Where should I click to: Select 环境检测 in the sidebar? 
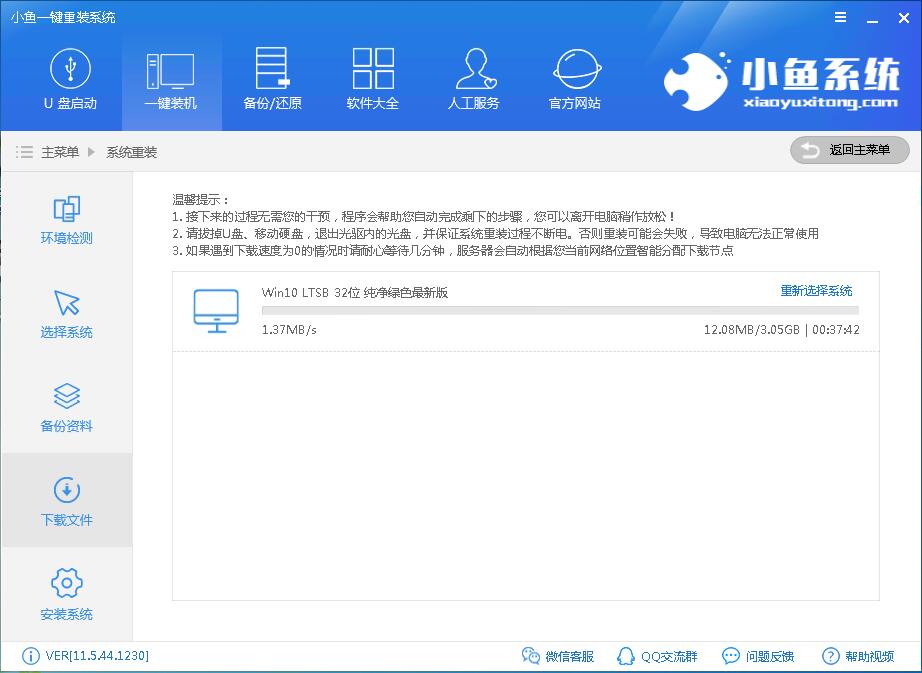(66, 220)
